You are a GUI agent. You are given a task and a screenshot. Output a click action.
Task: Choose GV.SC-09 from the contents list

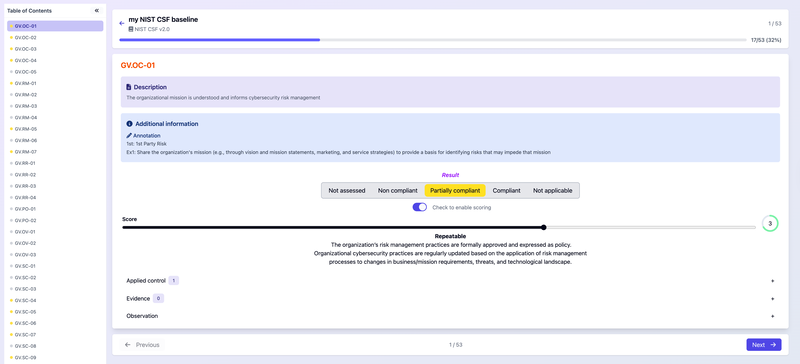26,357
